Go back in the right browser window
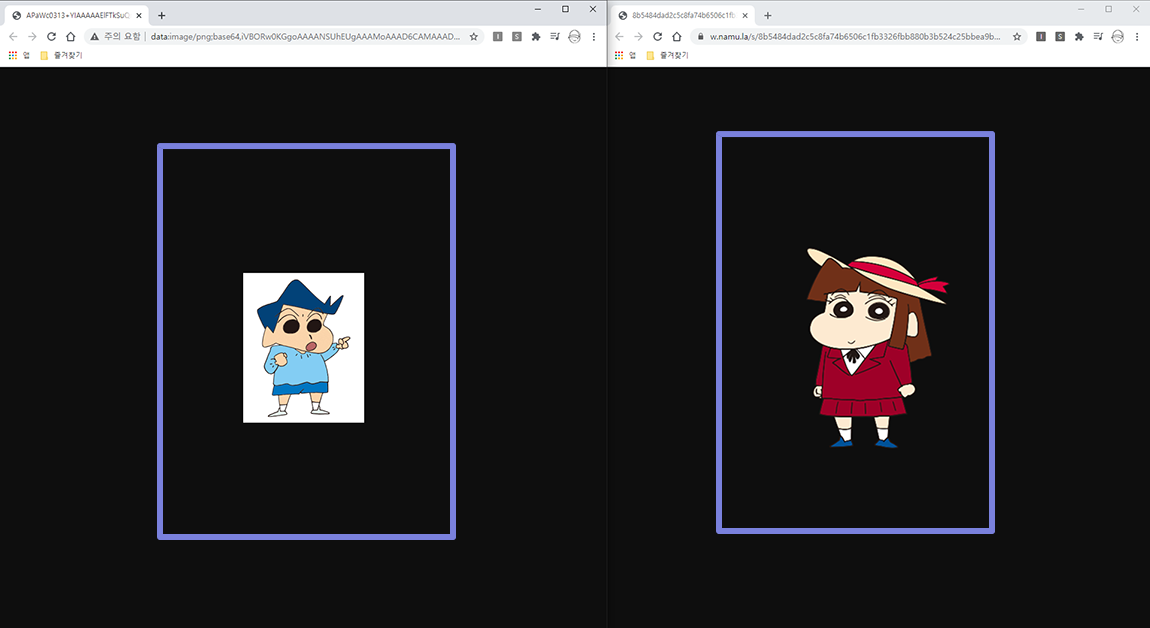 click(619, 37)
